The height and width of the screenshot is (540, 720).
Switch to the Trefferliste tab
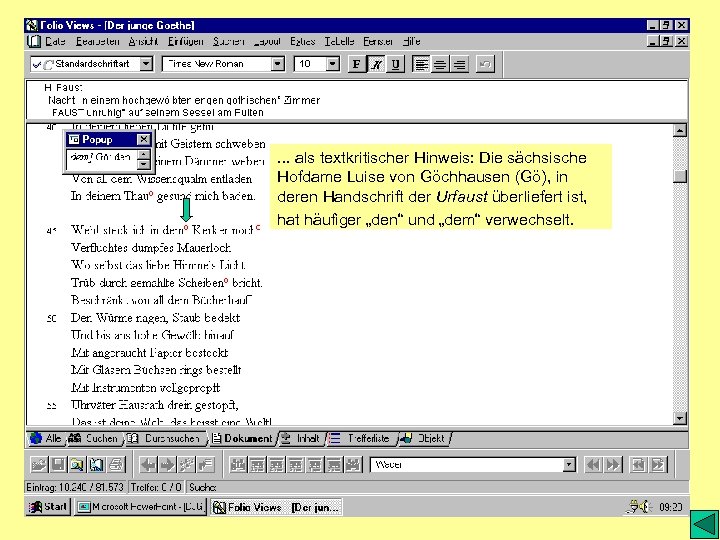click(x=360, y=439)
